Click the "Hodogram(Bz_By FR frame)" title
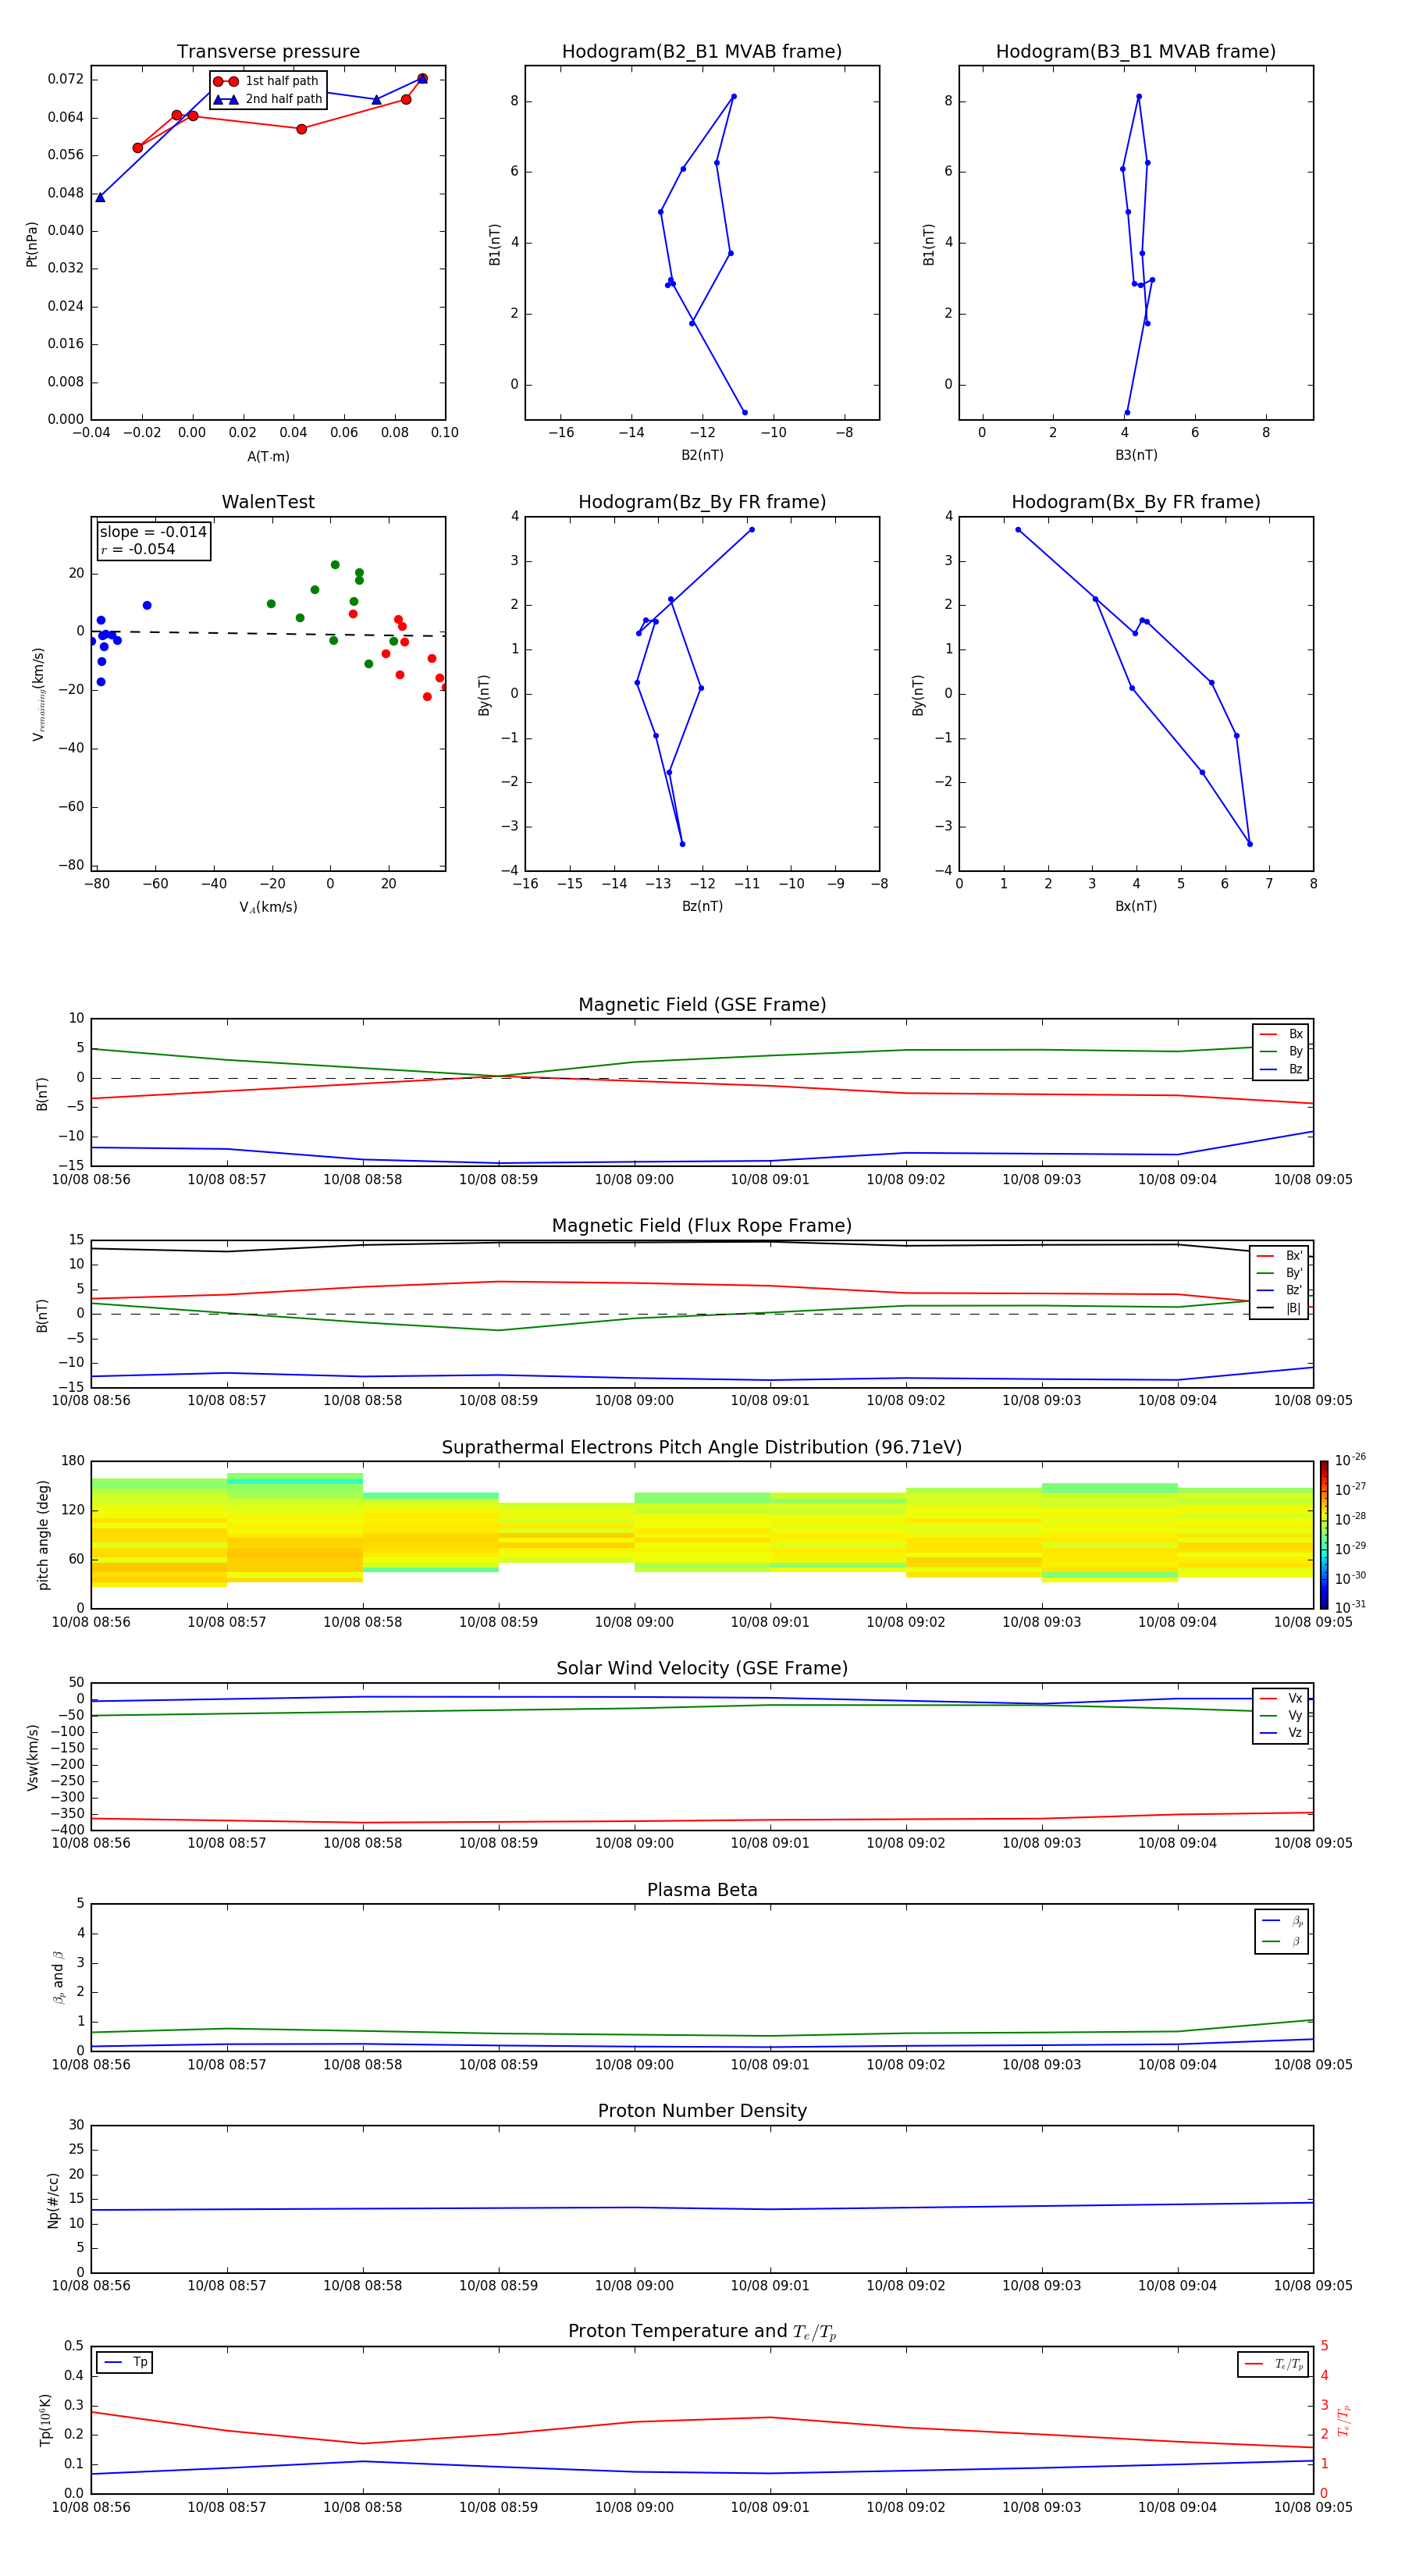 [702, 502]
